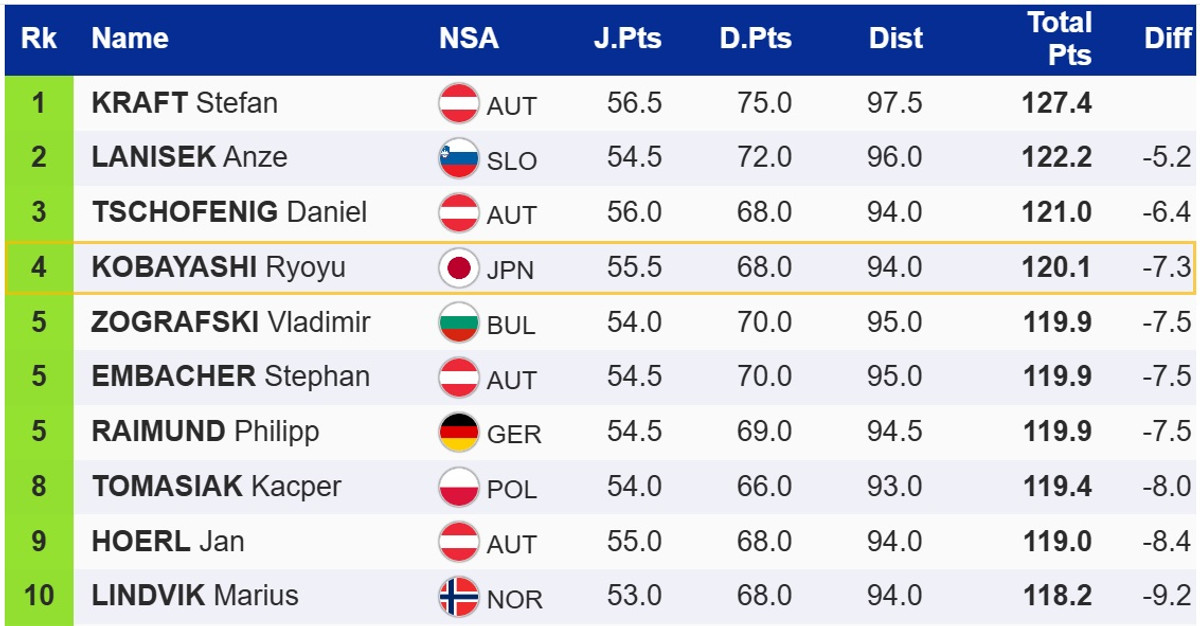
Task: Click the Polish flag icon for Tomasiak
Action: pyautogui.click(x=459, y=487)
